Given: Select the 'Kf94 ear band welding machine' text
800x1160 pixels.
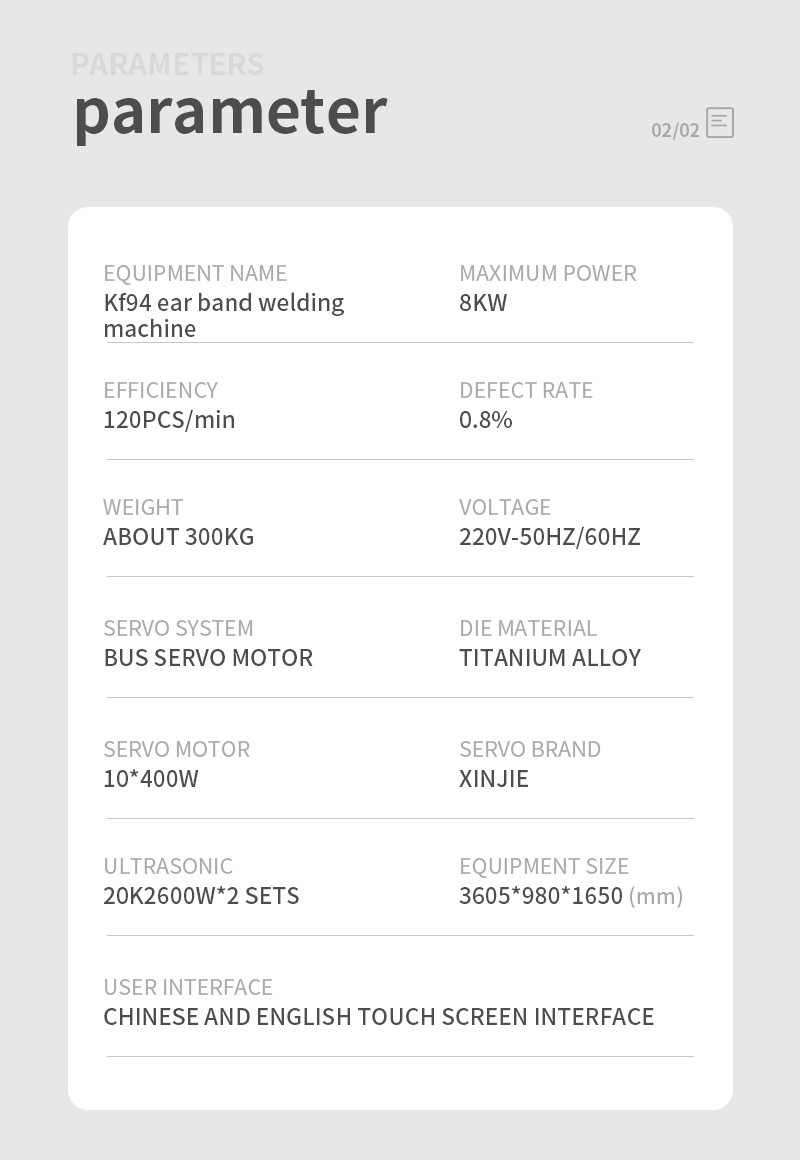Looking at the screenshot, I should coord(223,315).
